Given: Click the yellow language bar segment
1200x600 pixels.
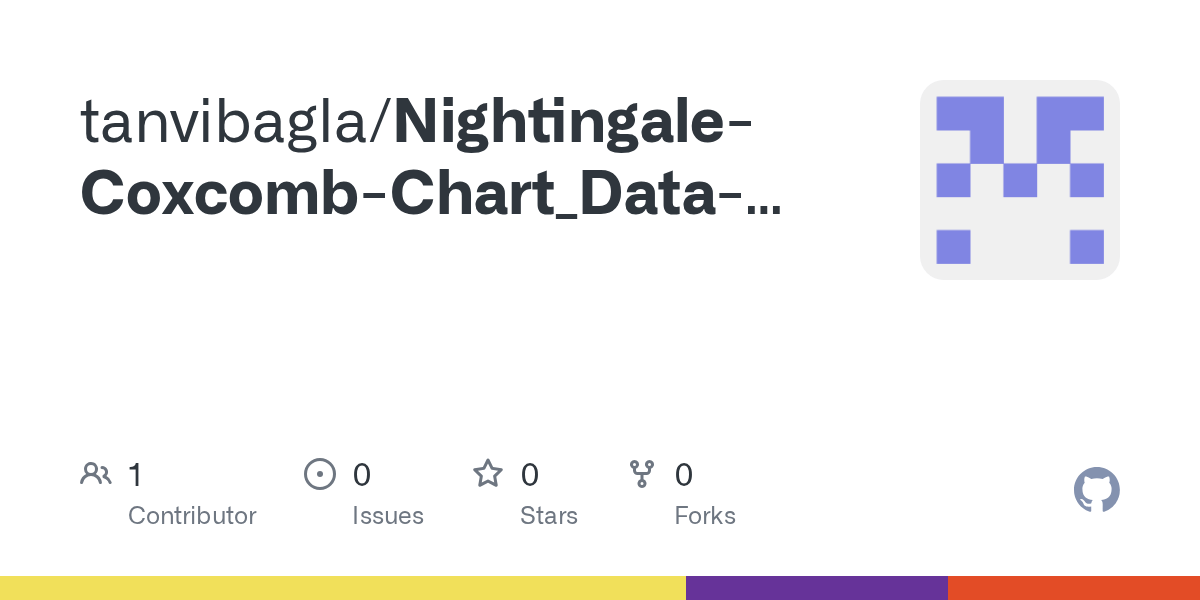Looking at the screenshot, I should tap(343, 588).
